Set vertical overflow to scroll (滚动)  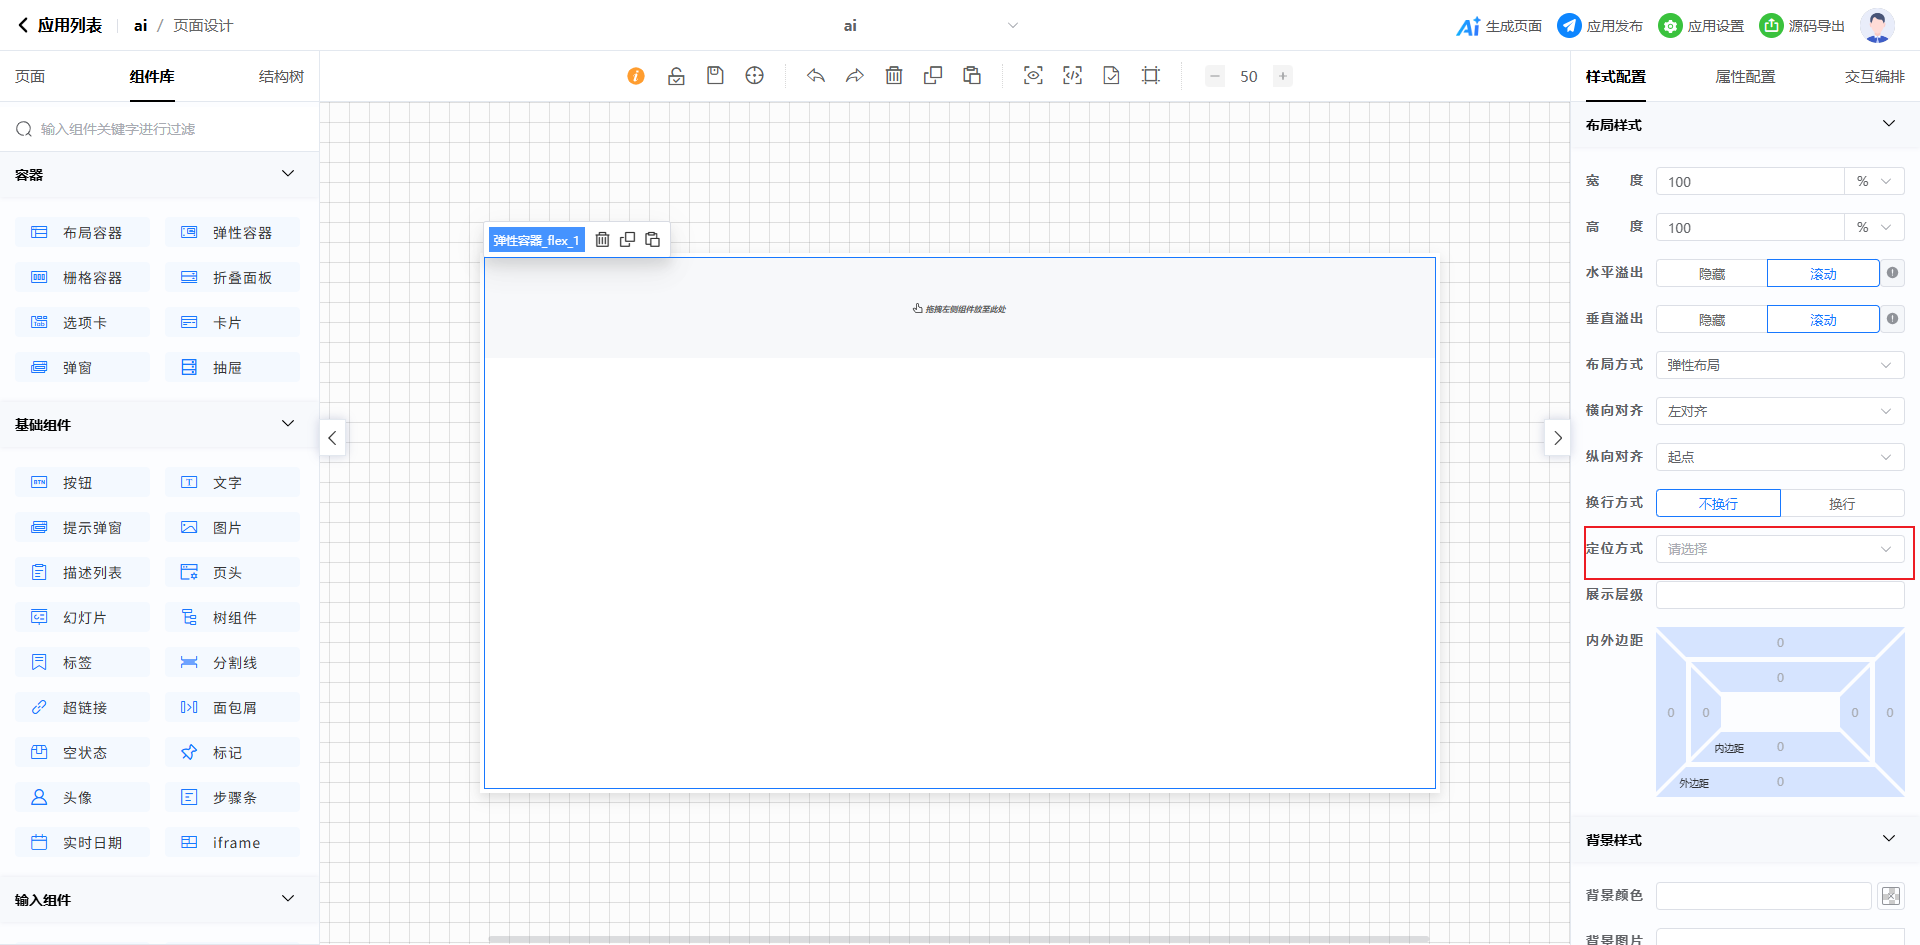pos(1822,320)
